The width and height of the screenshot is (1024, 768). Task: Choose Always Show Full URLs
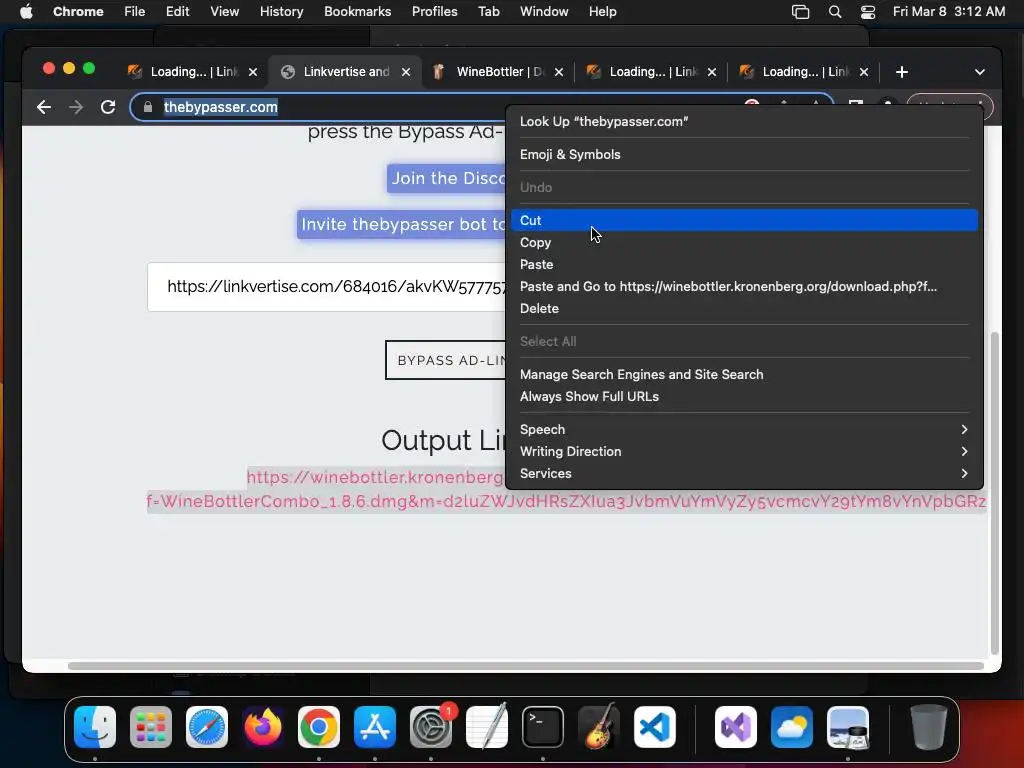coord(744,396)
